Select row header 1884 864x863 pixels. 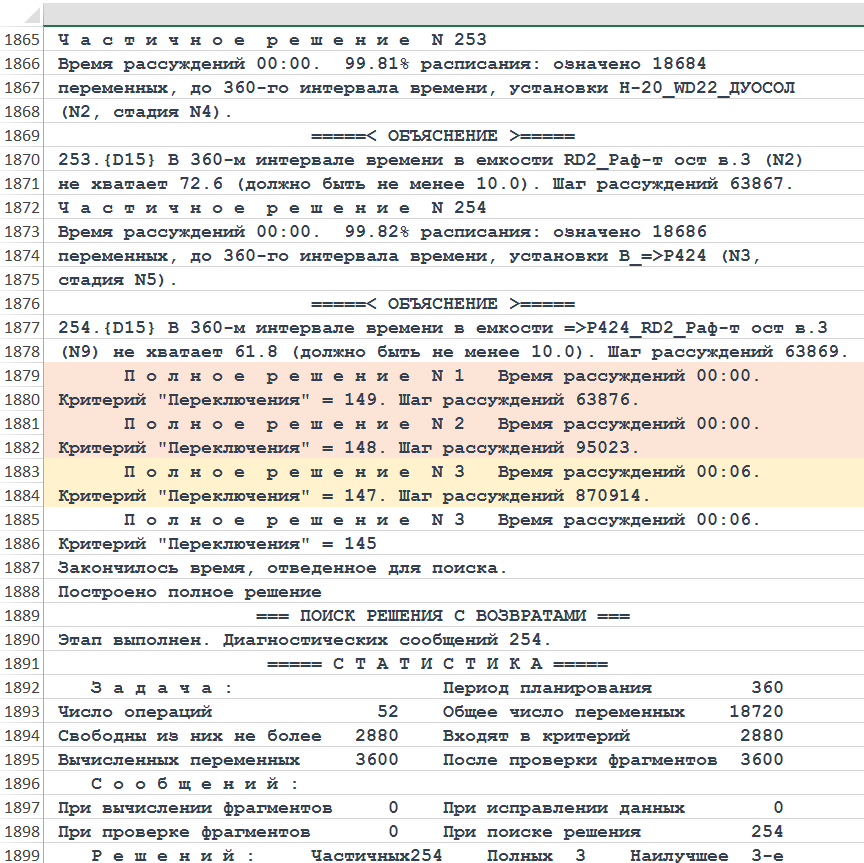(22, 496)
